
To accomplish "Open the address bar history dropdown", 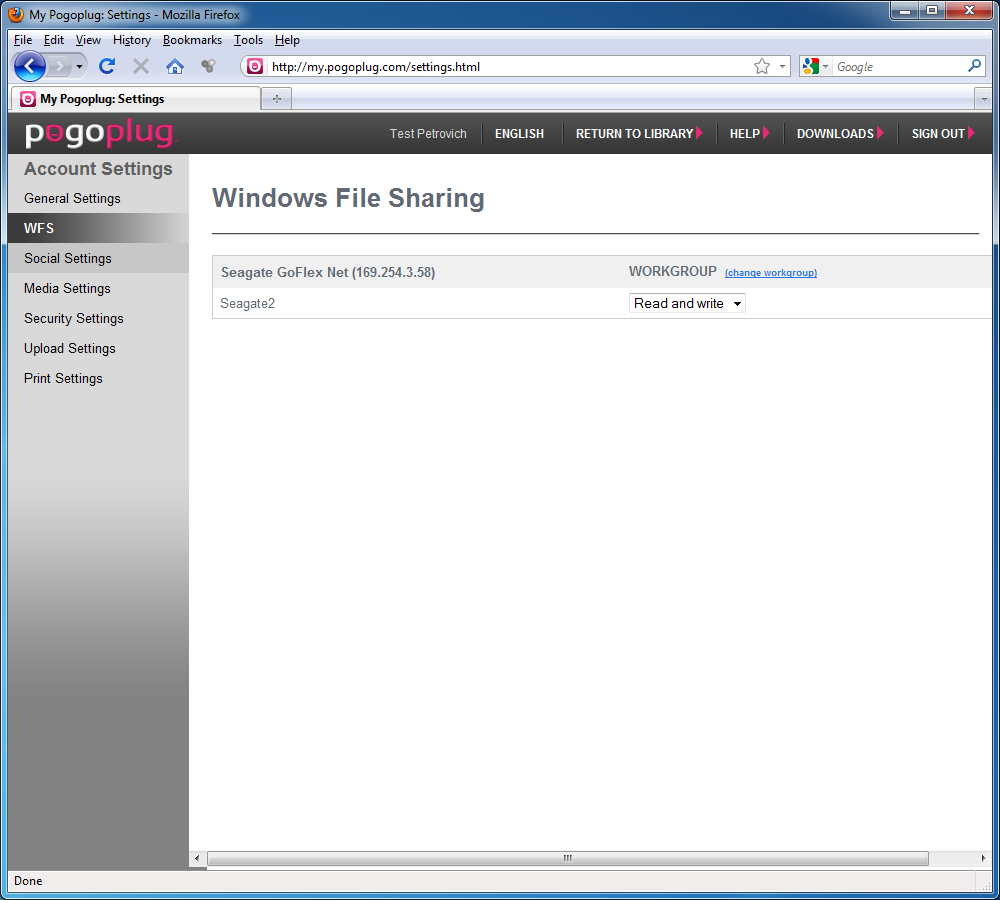I will [782, 66].
